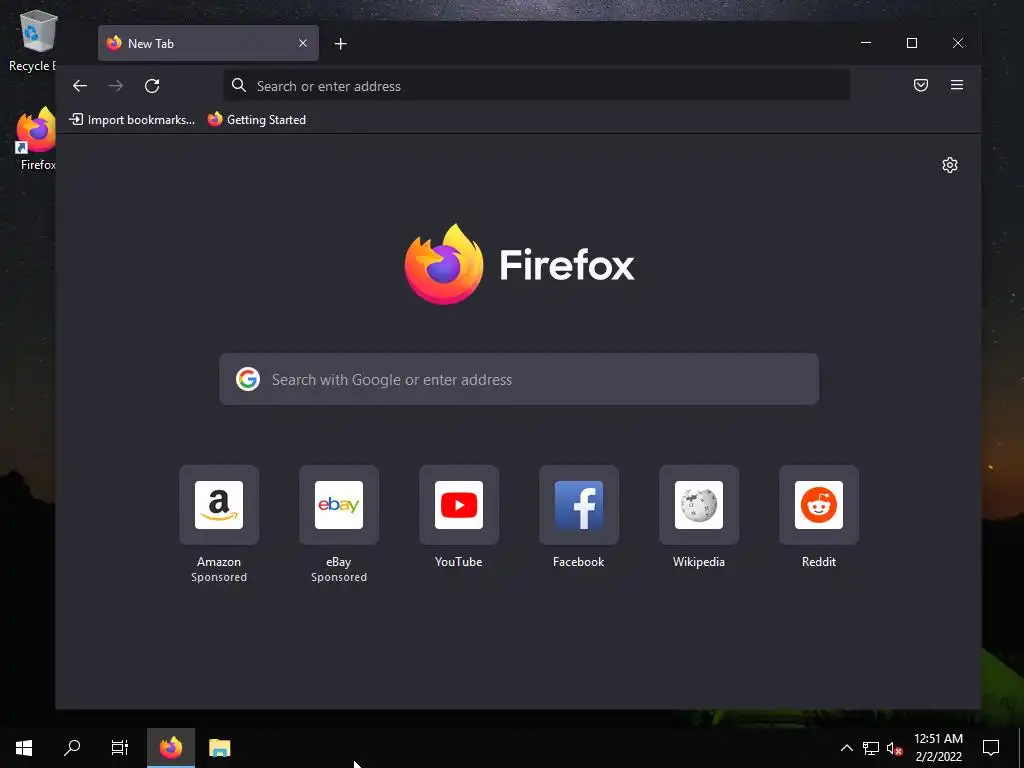The height and width of the screenshot is (768, 1024).
Task: Open Task View on the taskbar
Action: (x=120, y=748)
